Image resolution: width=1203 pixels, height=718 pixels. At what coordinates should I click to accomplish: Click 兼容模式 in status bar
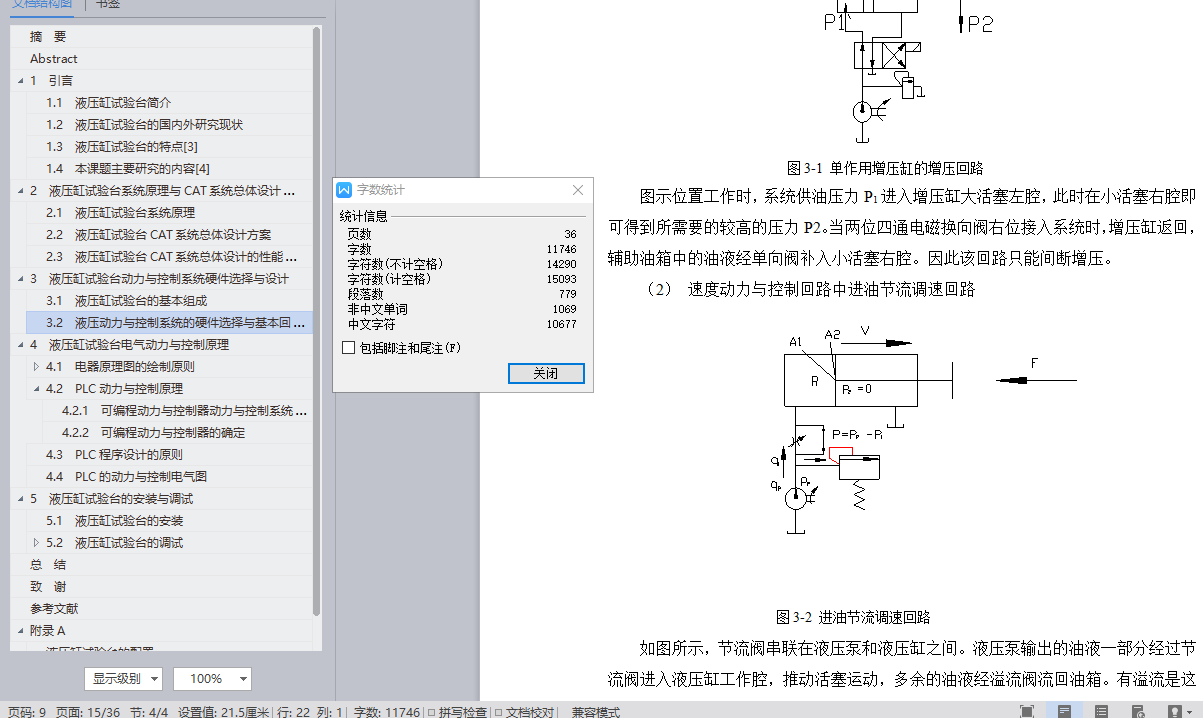(596, 712)
